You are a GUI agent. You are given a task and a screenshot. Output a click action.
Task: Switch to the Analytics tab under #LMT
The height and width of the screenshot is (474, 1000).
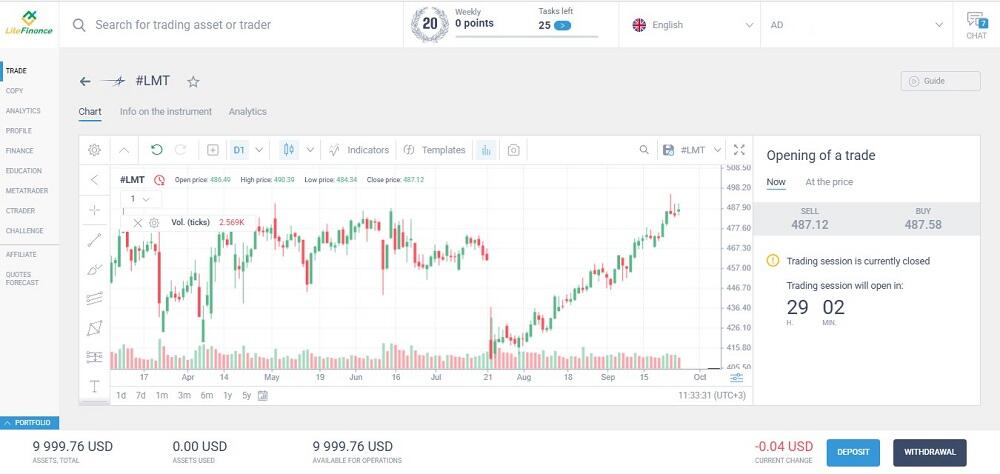[247, 112]
